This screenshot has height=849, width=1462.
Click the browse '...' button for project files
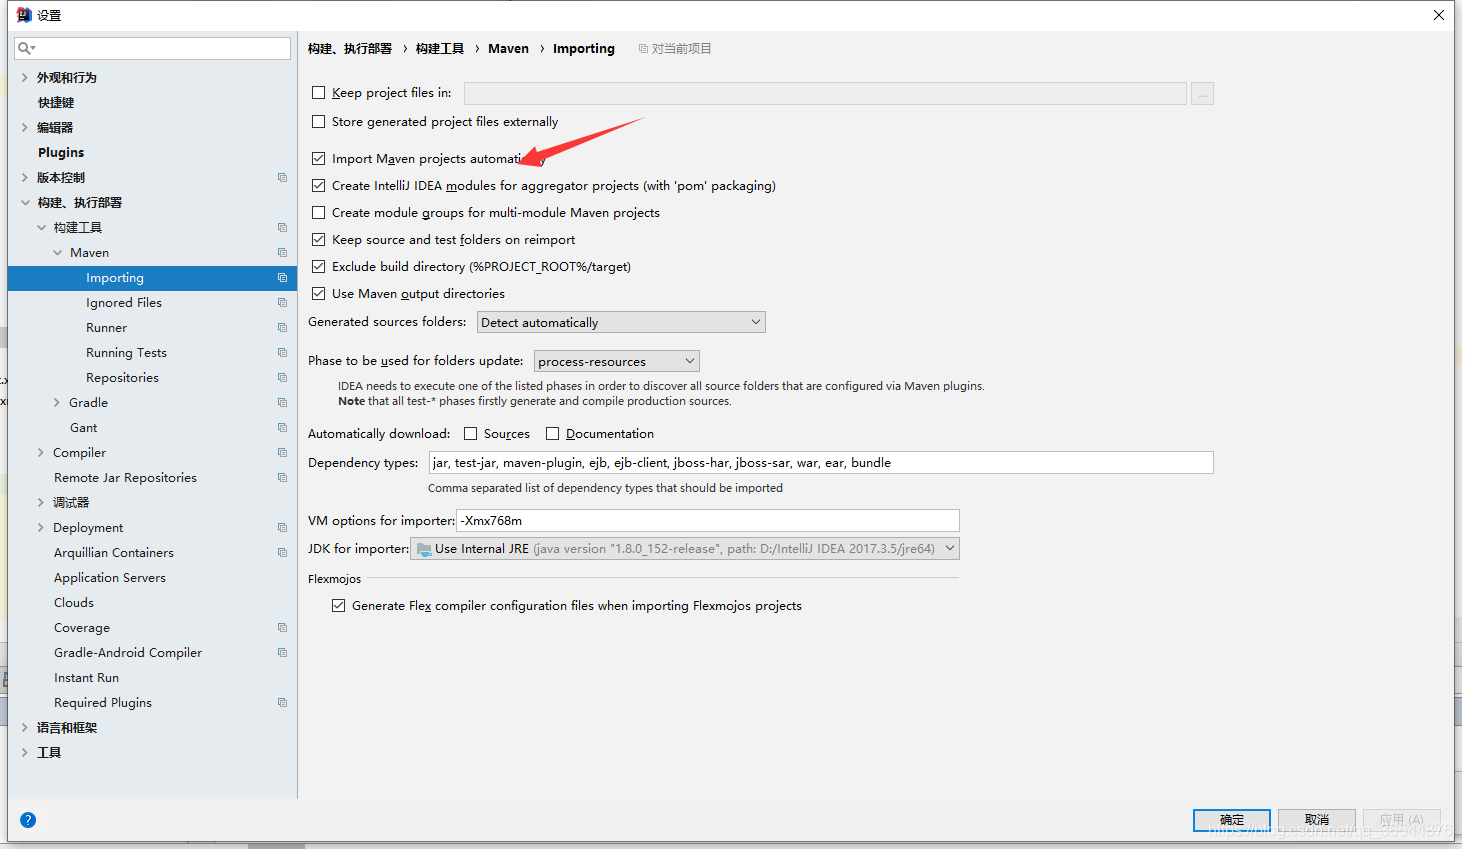point(1202,94)
